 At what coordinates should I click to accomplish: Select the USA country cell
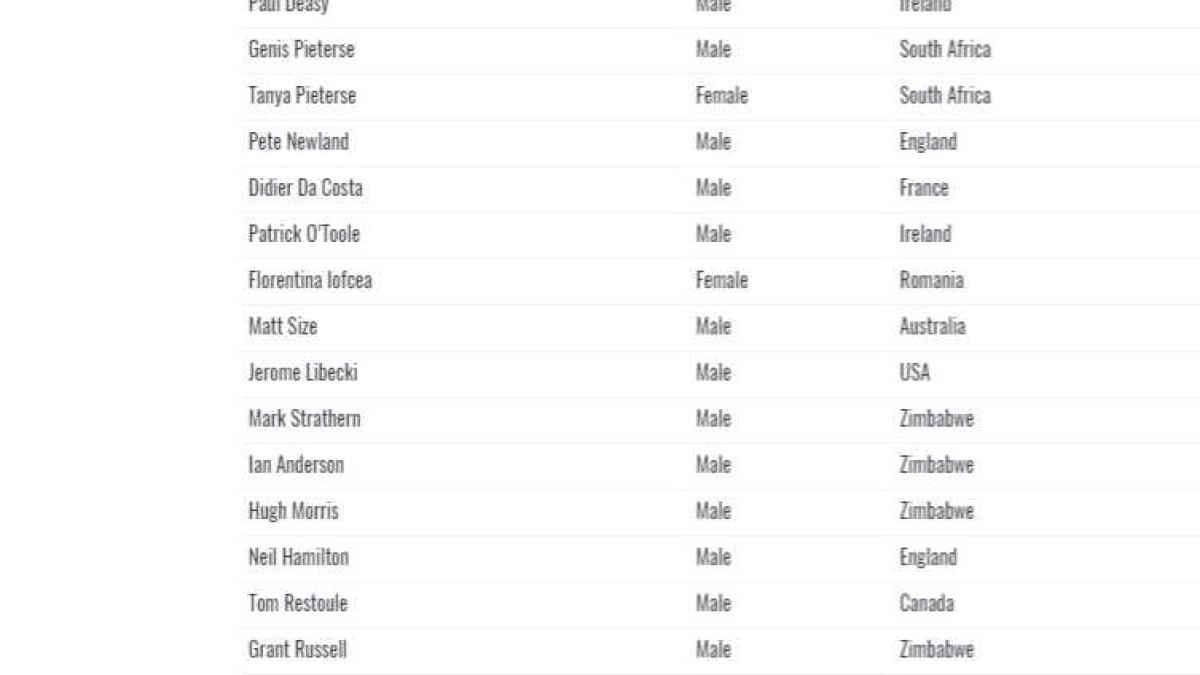[x=914, y=372]
